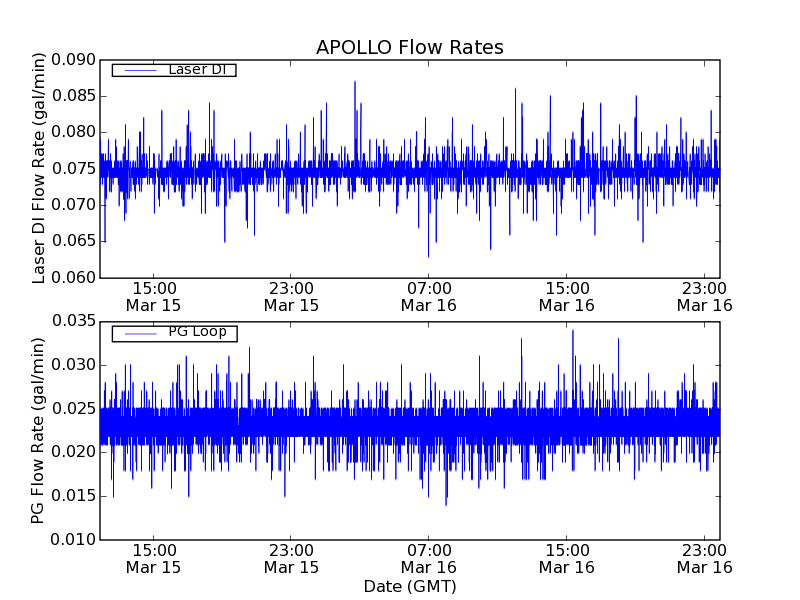This screenshot has height=600, width=800.
Task: Click the PG Flow Rate y-axis label
Action: point(40,430)
